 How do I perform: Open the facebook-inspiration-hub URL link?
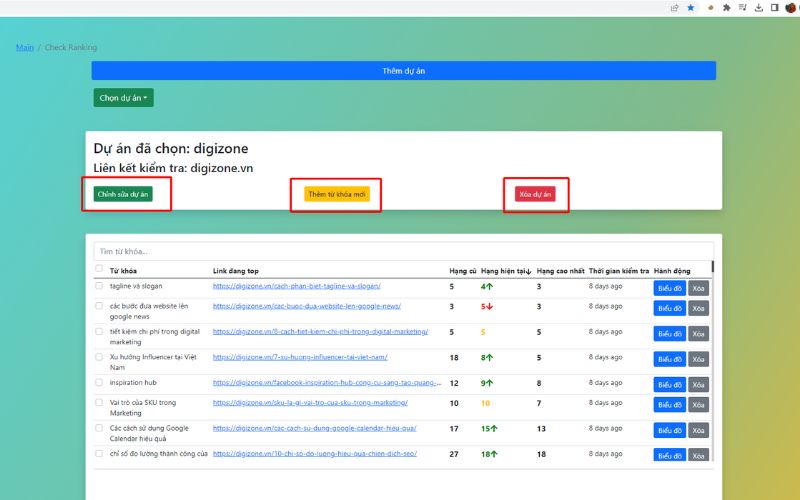click(327, 383)
